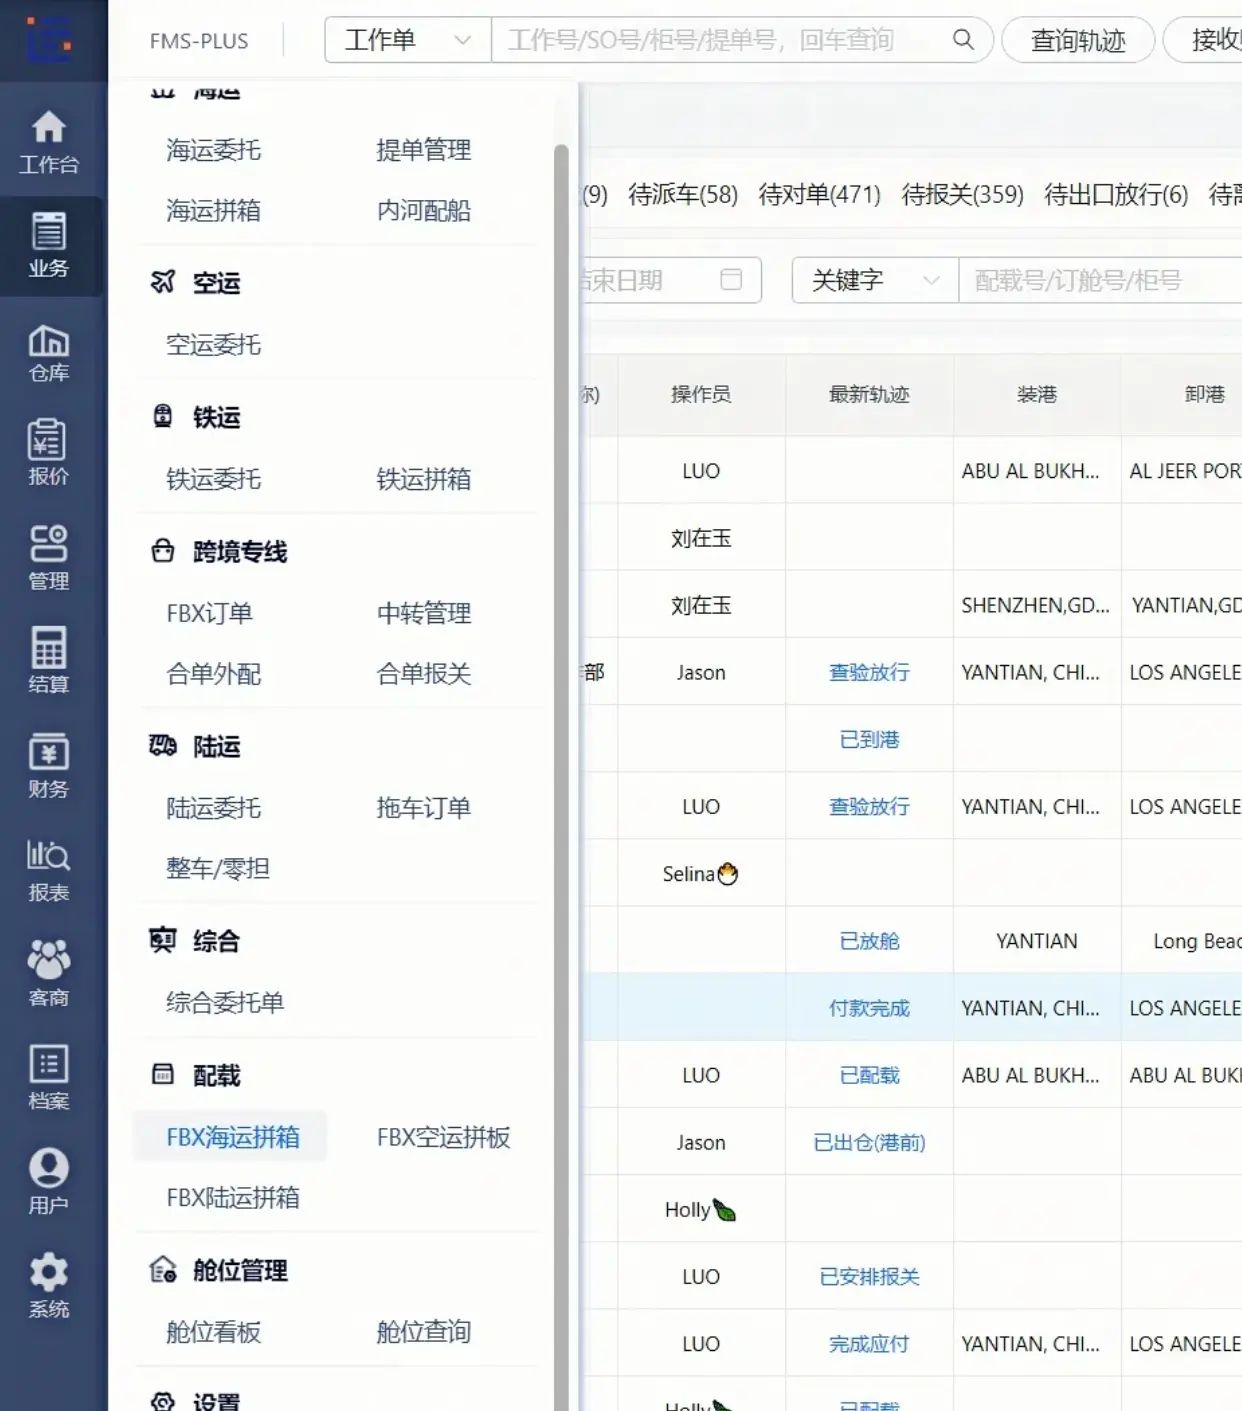
Task: Open the 工作单 search type dropdown
Action: pos(406,40)
